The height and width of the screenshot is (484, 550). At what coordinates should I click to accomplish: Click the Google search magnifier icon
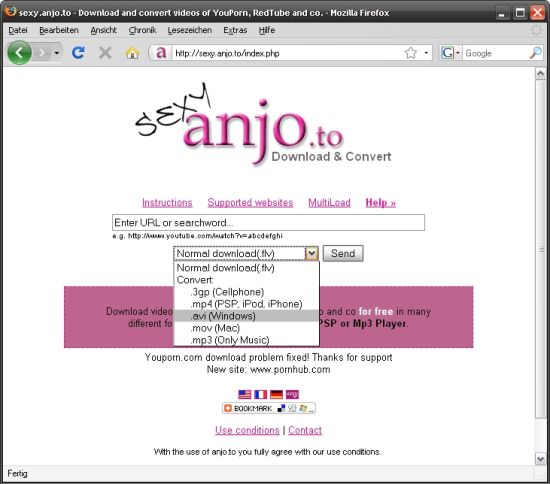coord(535,53)
